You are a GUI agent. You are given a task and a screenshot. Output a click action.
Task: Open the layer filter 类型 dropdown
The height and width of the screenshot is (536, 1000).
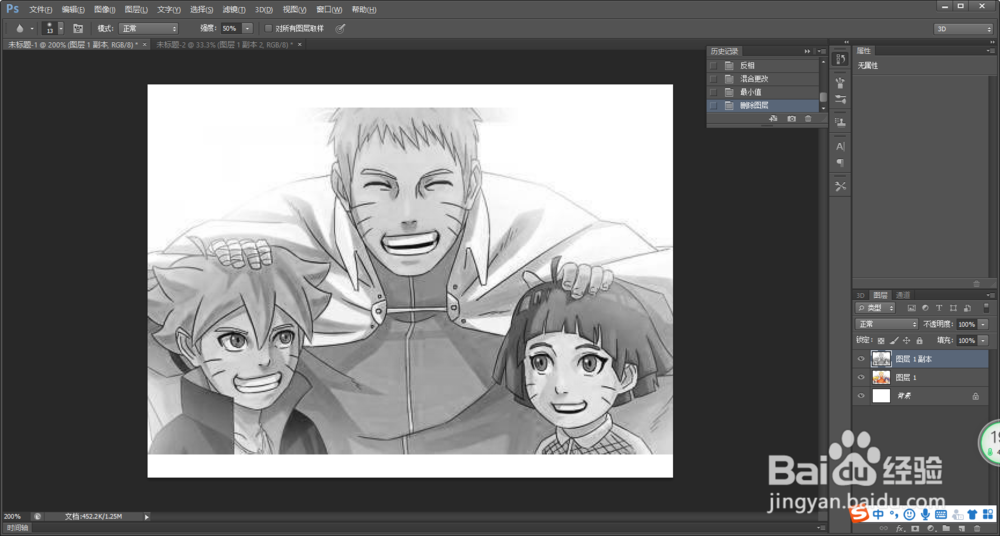(x=875, y=308)
